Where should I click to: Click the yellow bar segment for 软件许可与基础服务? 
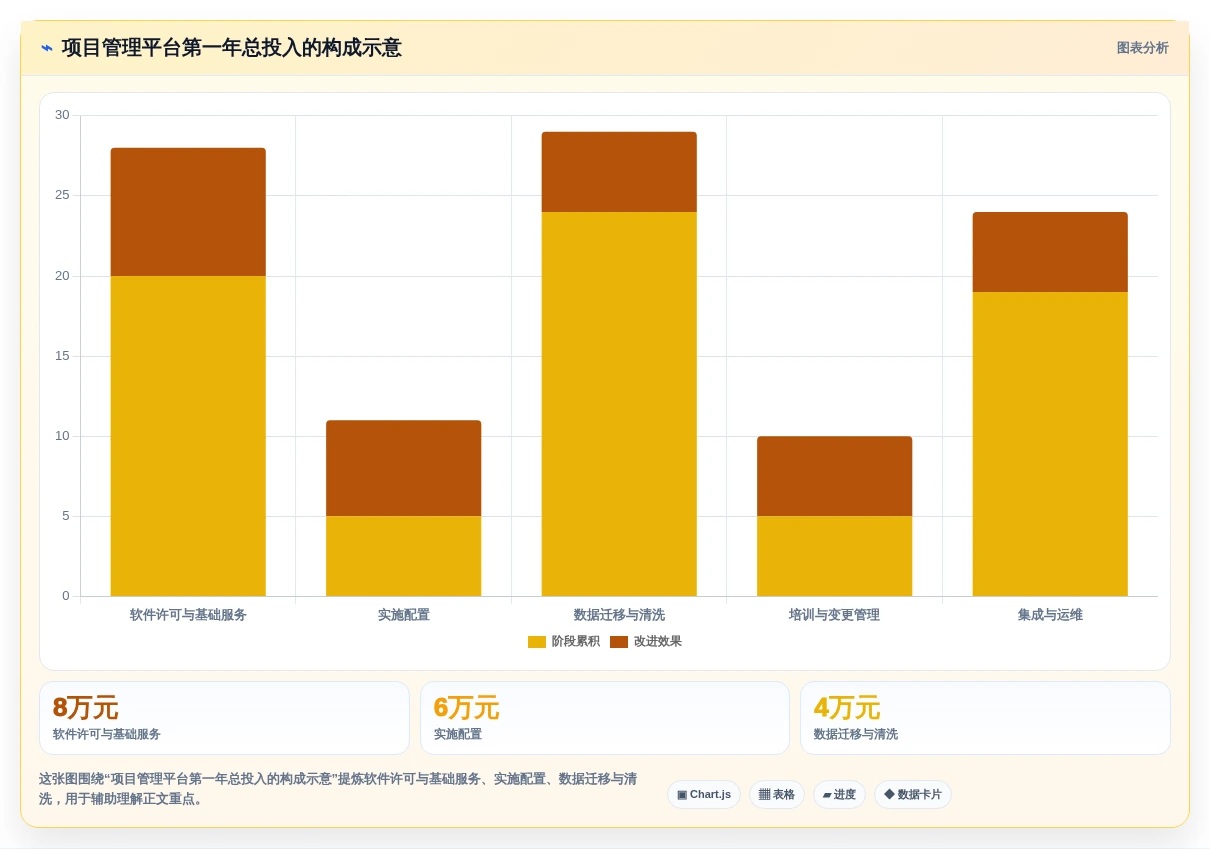tap(188, 436)
